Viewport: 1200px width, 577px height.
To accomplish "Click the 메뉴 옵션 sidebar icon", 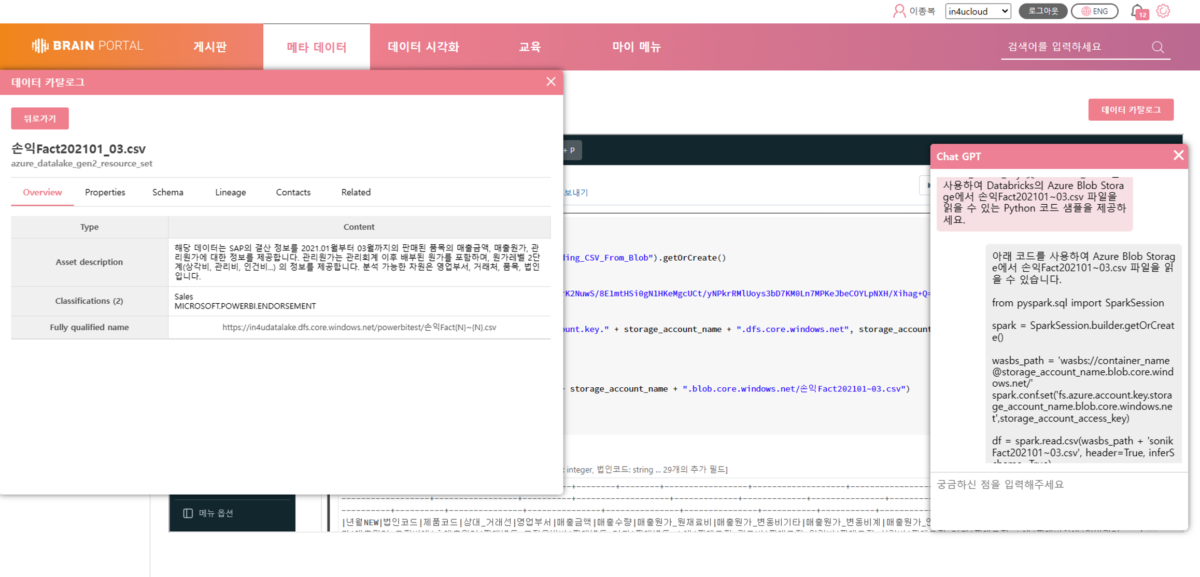I will 188,513.
